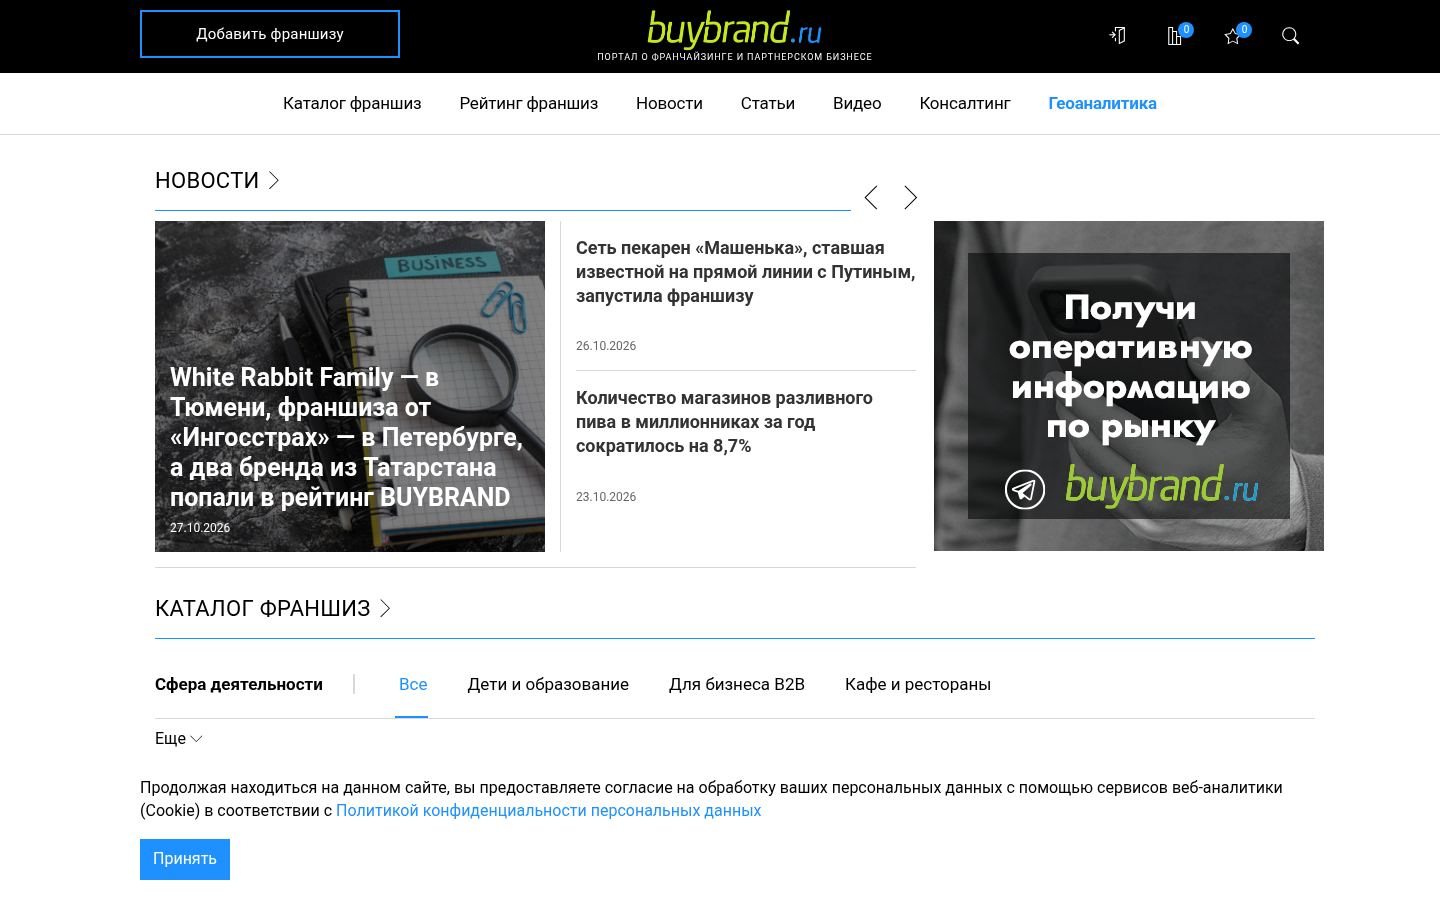1440x900 pixels.
Task: Click the Получи оперативную информацию banner
Action: click(x=1129, y=386)
